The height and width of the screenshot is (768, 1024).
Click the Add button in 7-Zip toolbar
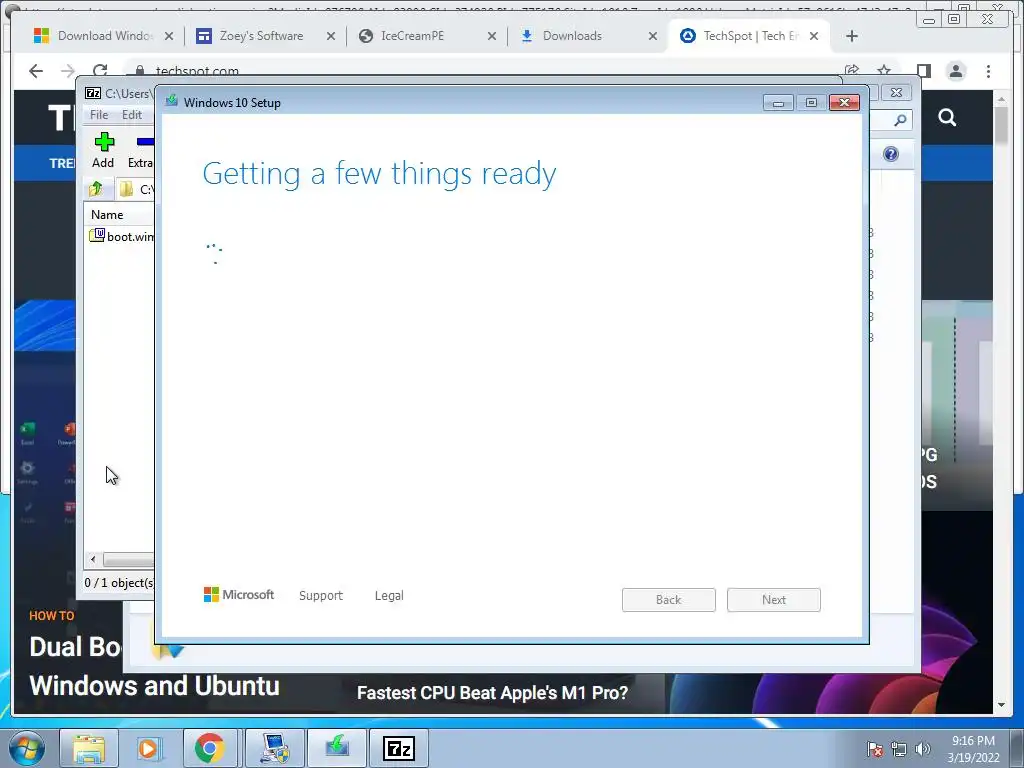(x=103, y=150)
